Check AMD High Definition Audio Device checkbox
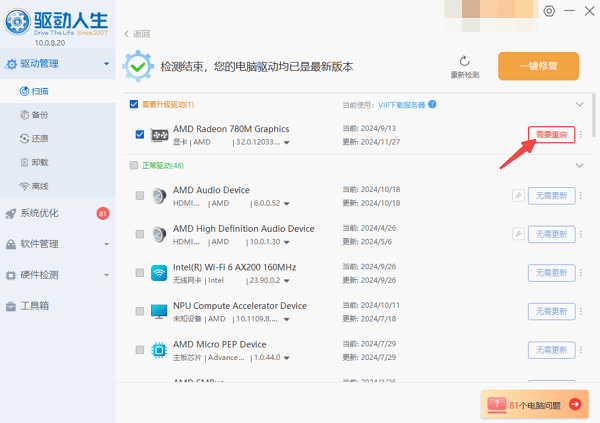The height and width of the screenshot is (423, 600). pos(140,234)
